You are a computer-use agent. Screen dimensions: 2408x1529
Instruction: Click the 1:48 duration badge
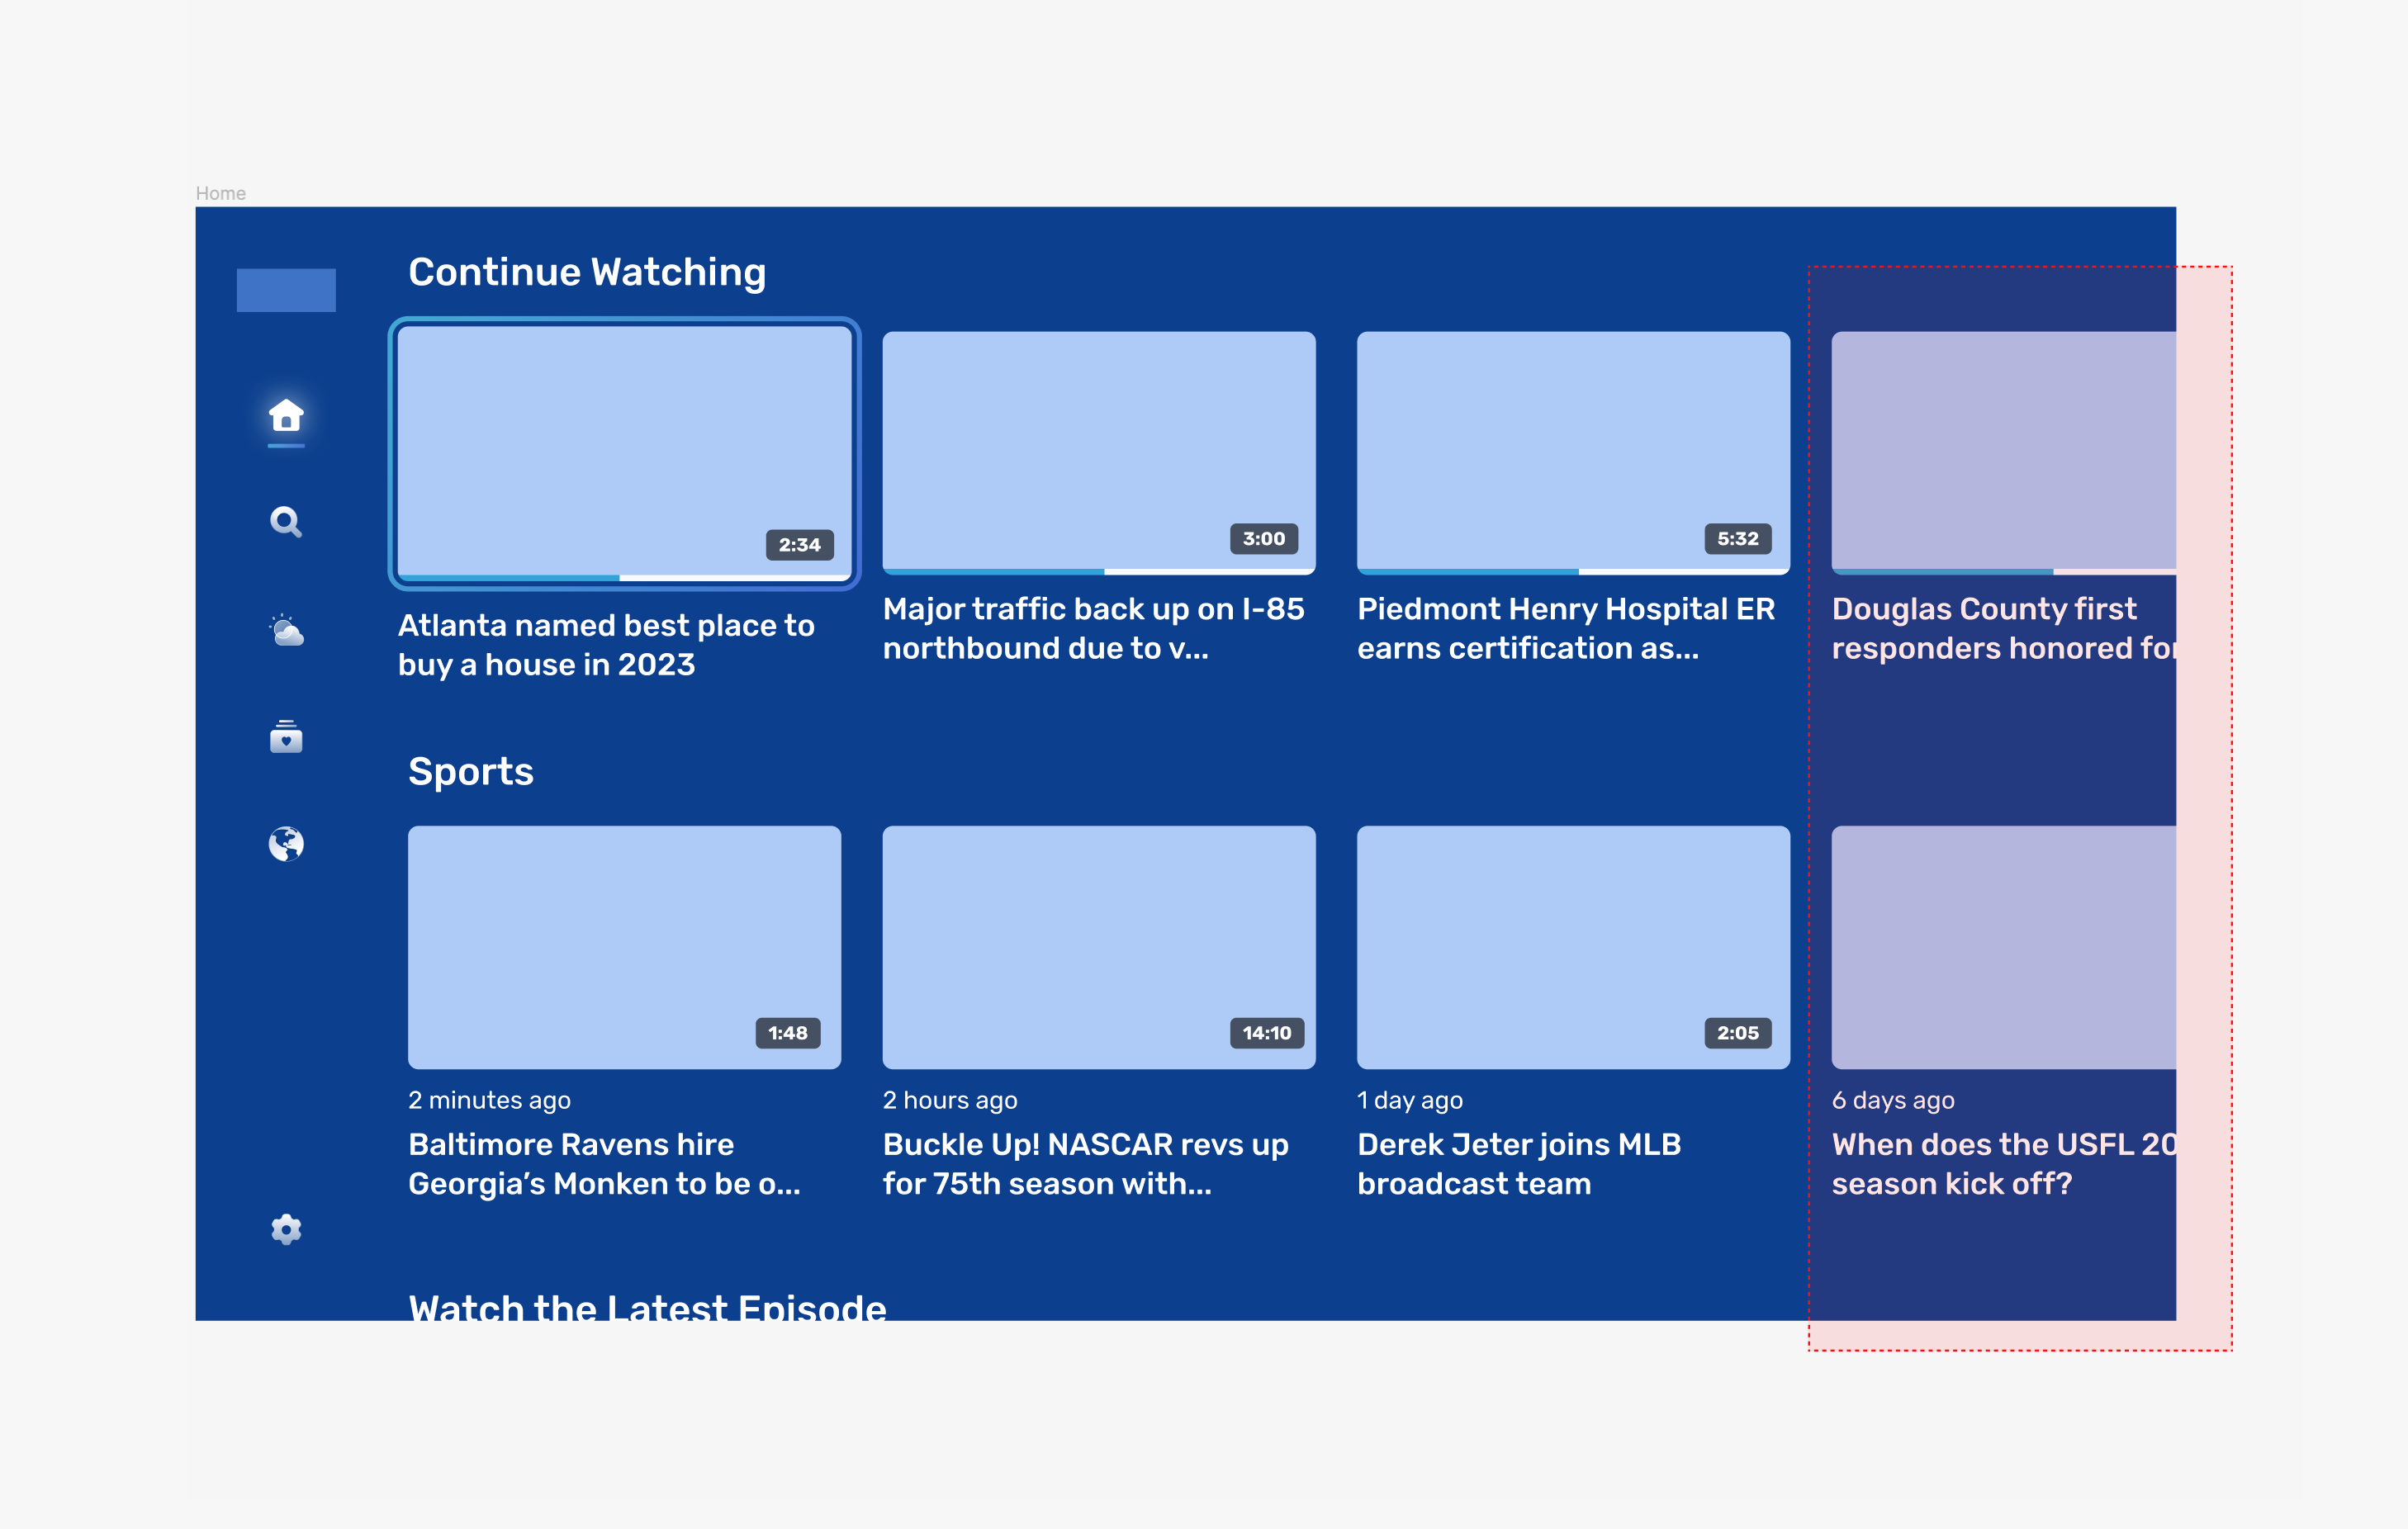tap(788, 1033)
